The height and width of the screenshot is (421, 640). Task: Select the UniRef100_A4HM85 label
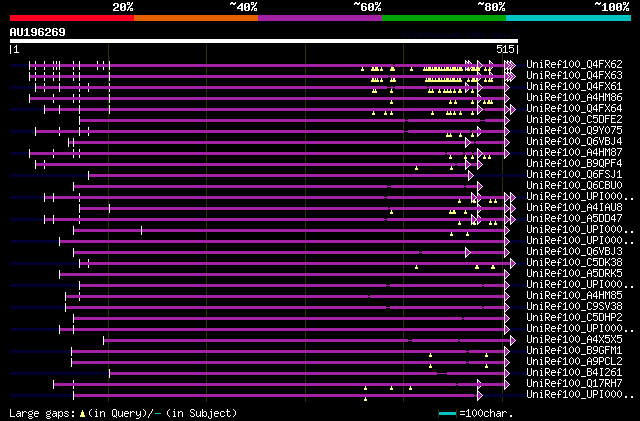574,296
